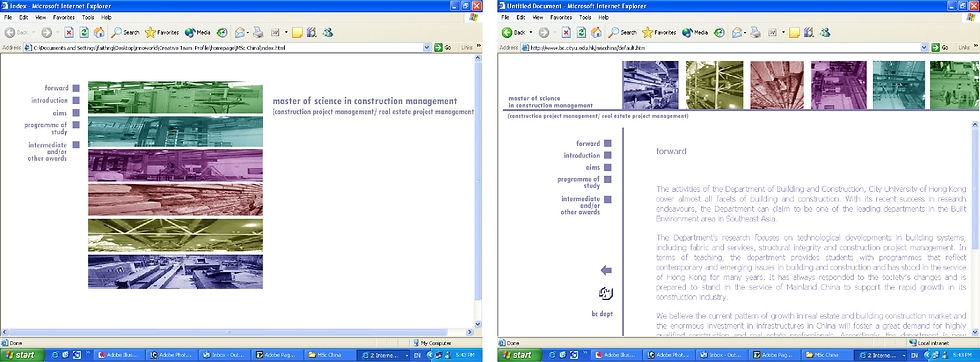
Task: Click Stop in the Index window toolbar
Action: [68, 33]
